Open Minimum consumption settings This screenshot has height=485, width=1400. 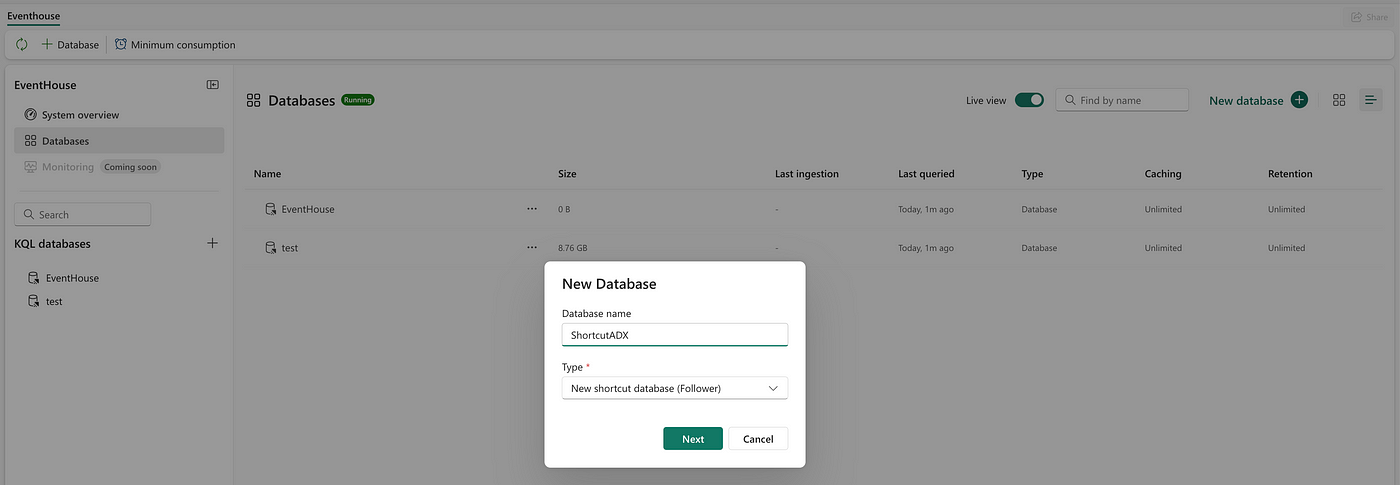point(175,45)
